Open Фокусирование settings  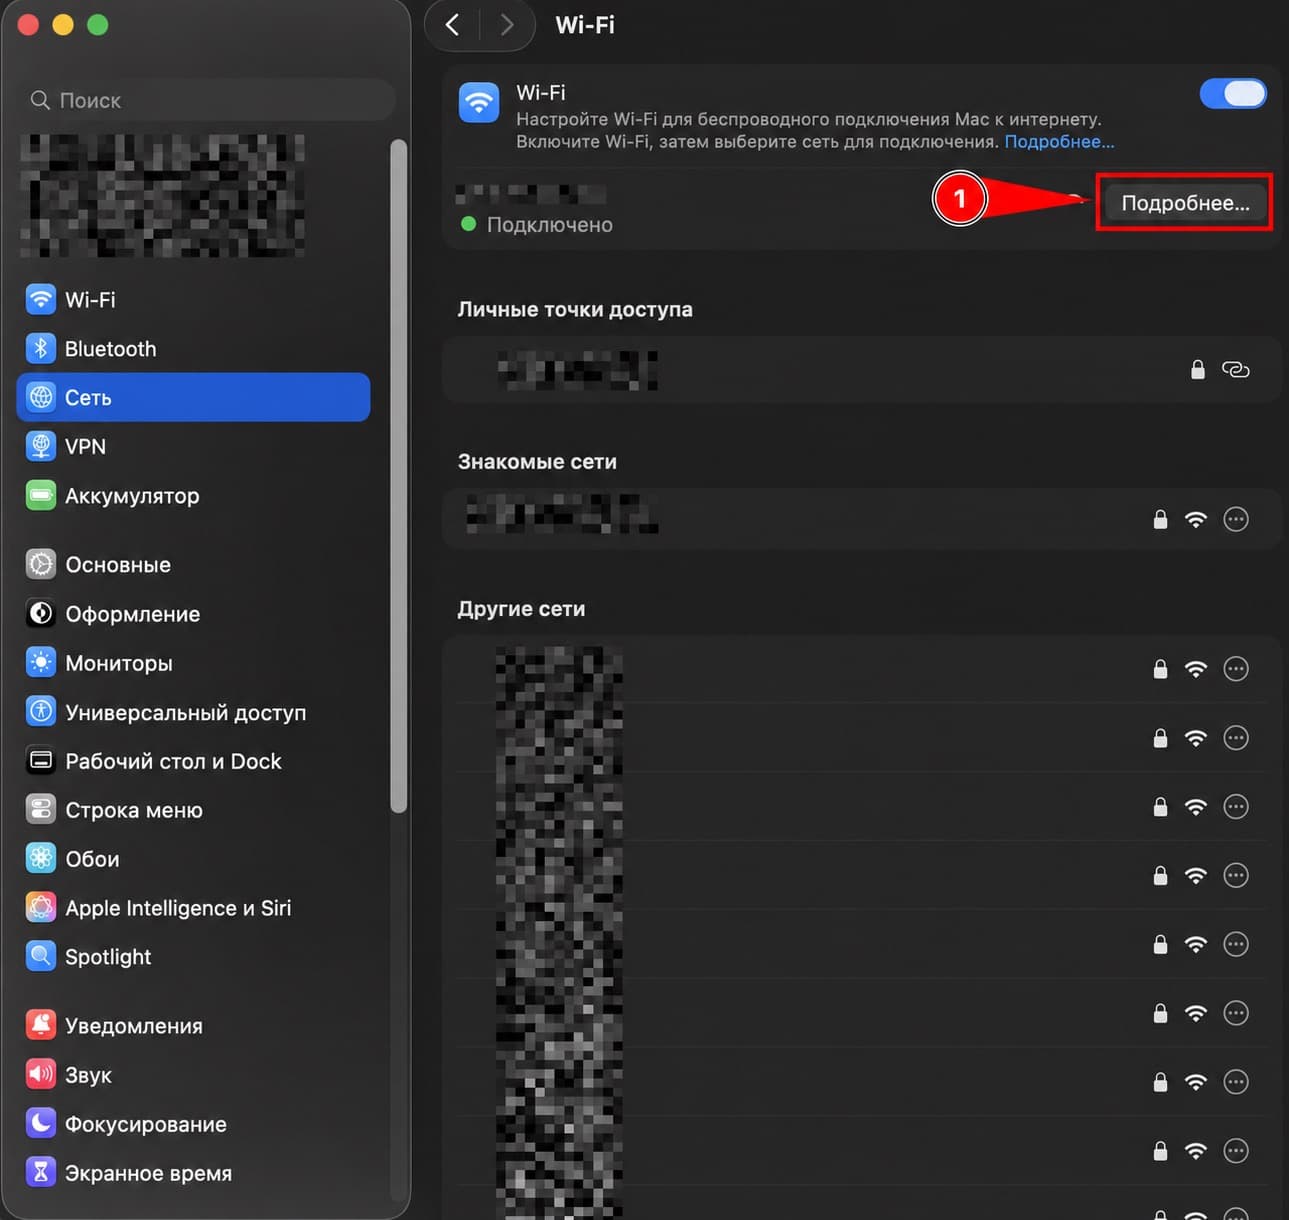coord(193,1124)
